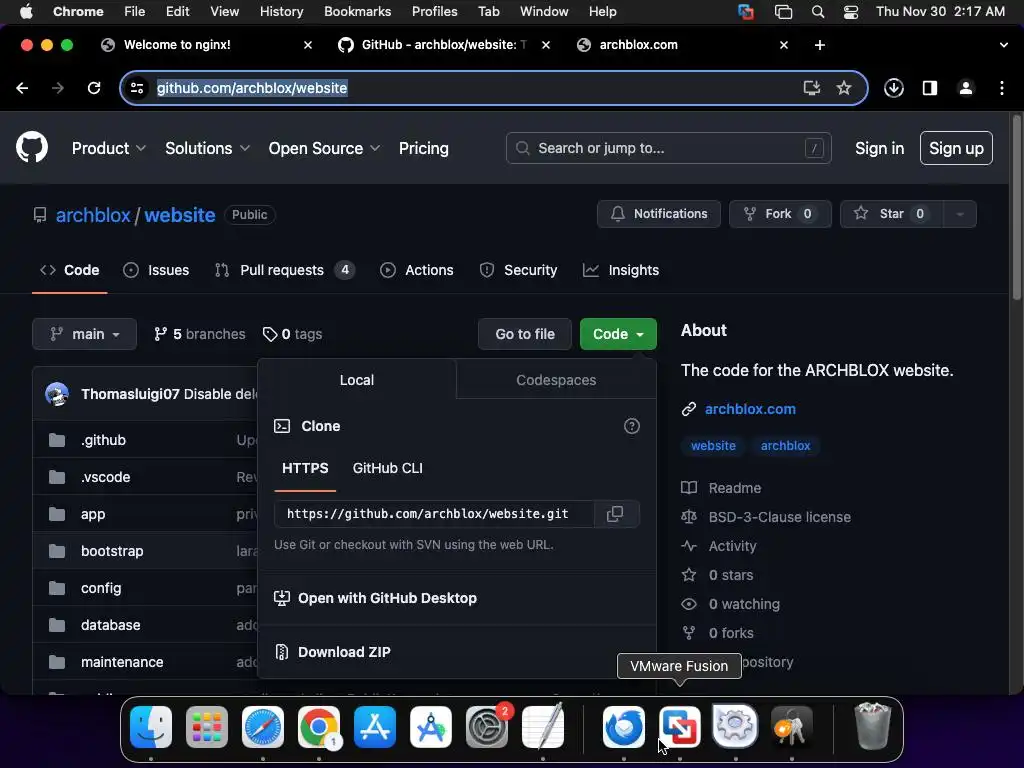Toggle Chrome side panel
The width and height of the screenshot is (1024, 768).
point(929,88)
